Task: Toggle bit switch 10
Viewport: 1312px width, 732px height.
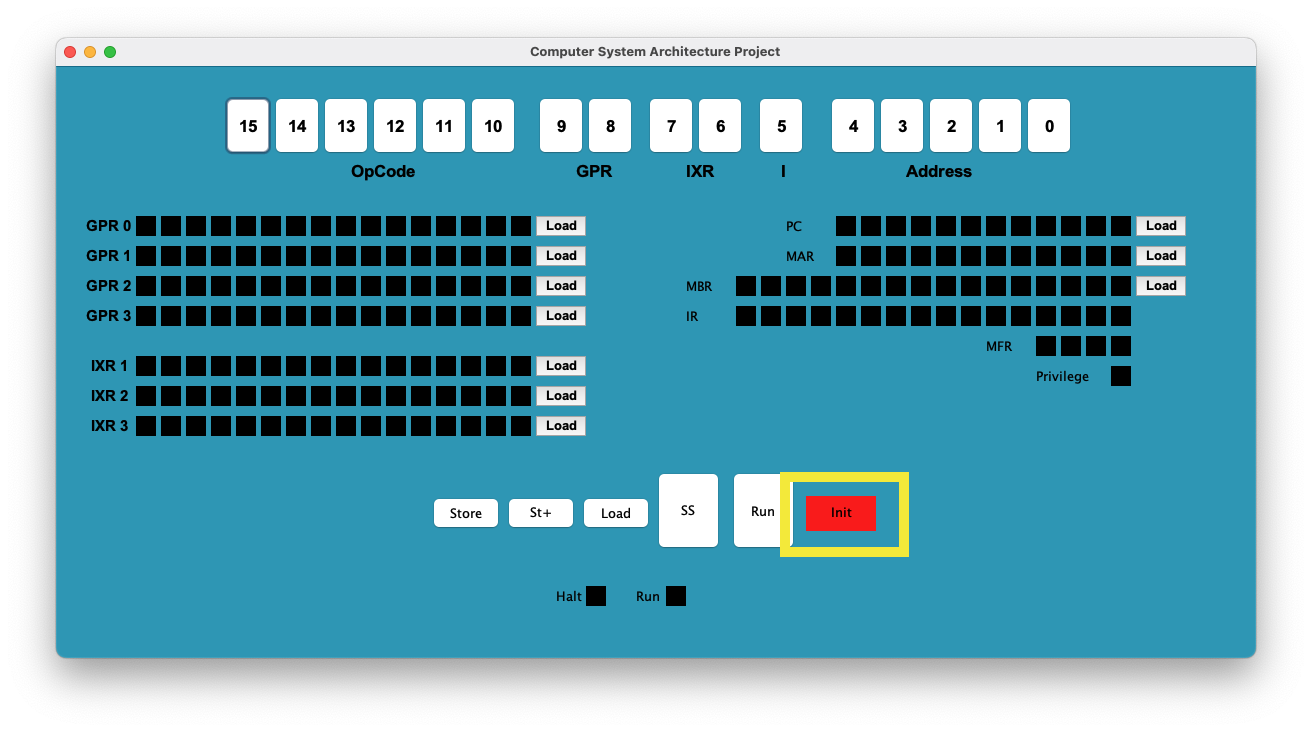Action: (493, 126)
